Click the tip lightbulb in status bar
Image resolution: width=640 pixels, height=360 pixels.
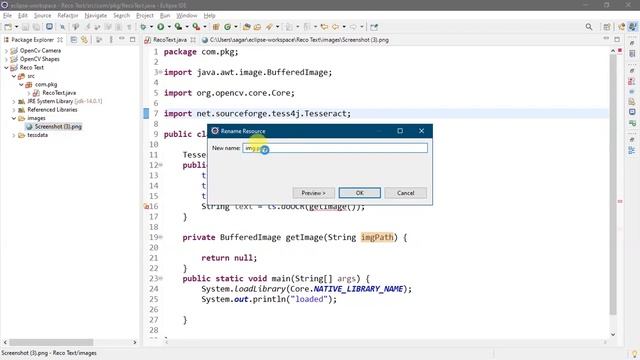pos(634,353)
